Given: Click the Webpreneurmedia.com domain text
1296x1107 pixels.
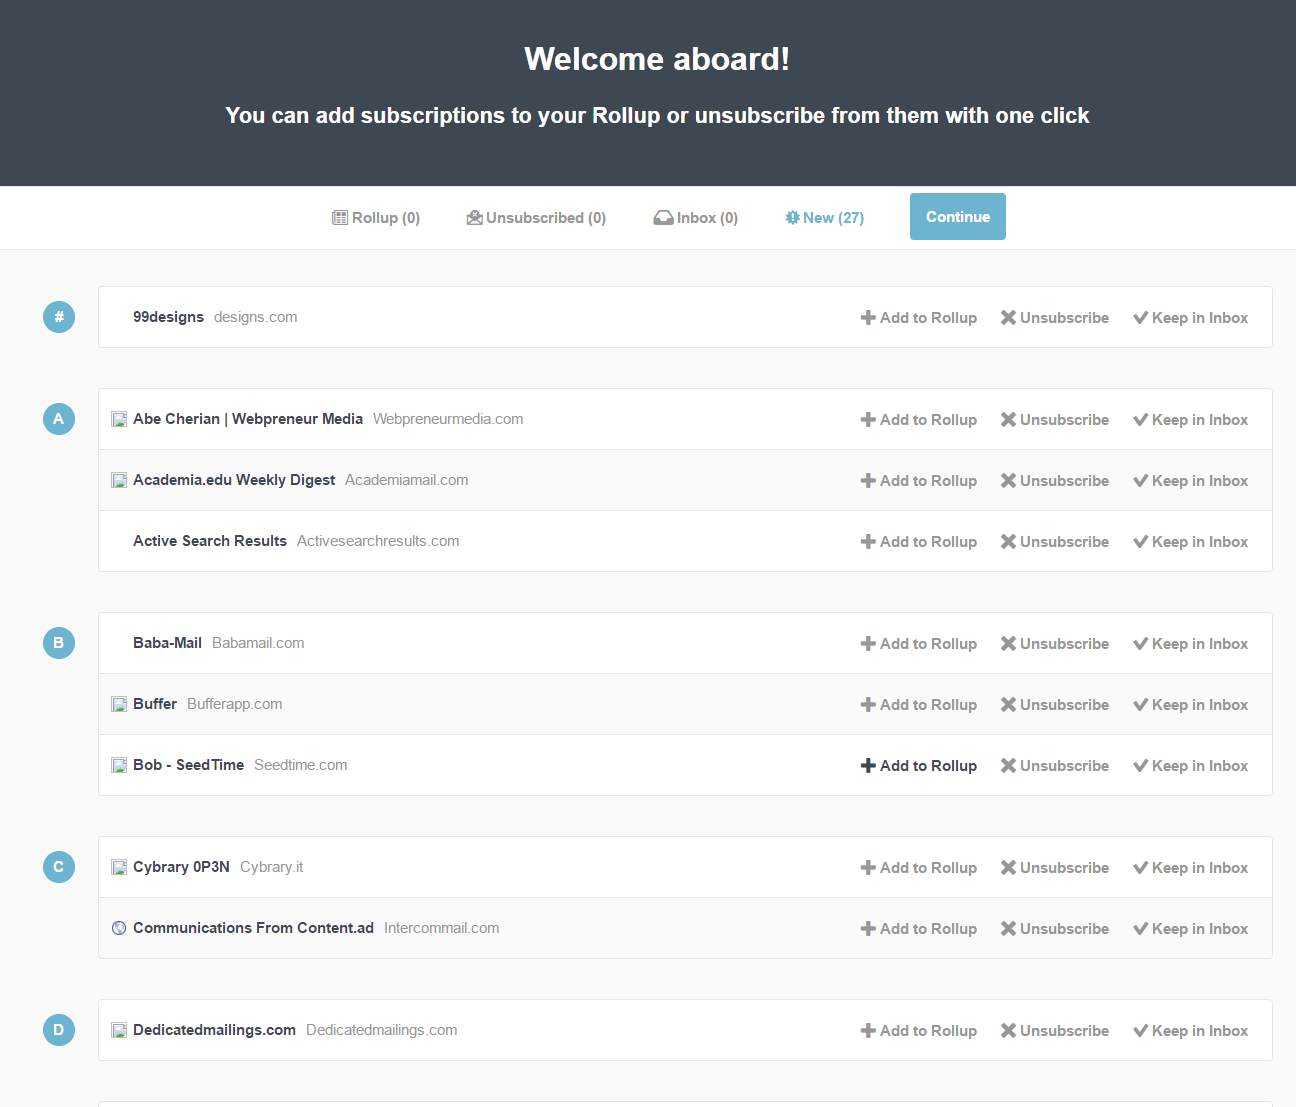Looking at the screenshot, I should [x=448, y=419].
